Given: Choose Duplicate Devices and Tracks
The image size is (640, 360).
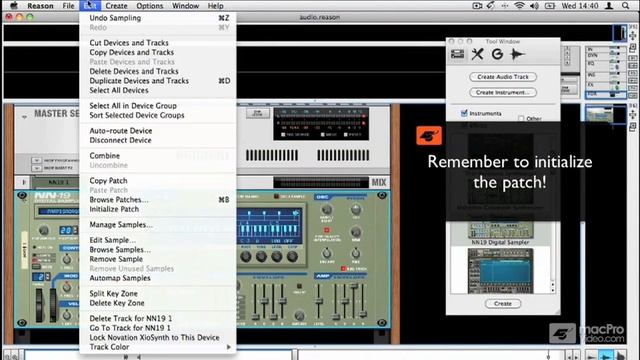Looking at the screenshot, I should tap(158, 81).
